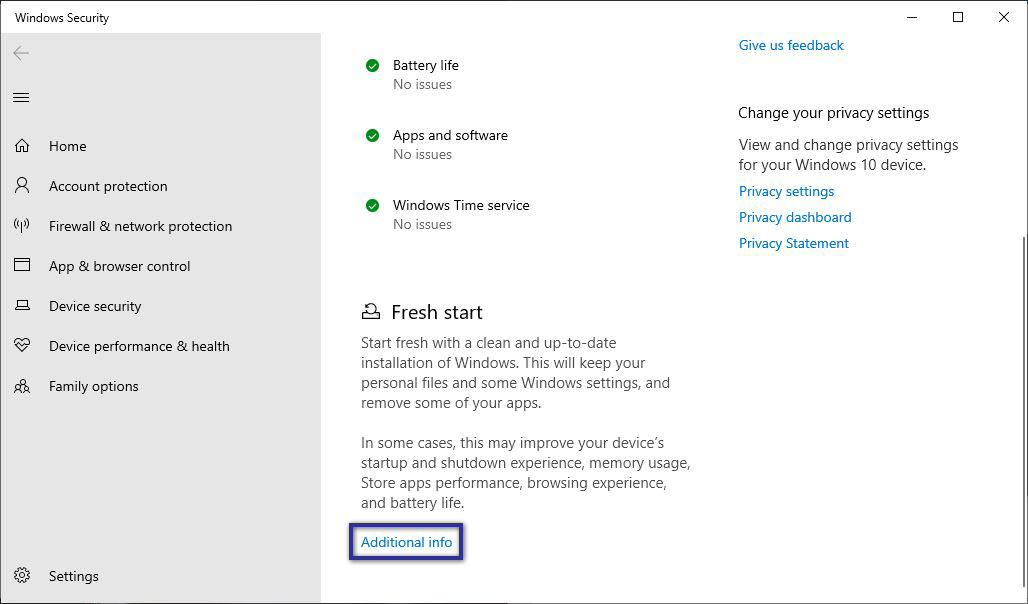
Task: Open the Give us feedback link
Action: click(791, 45)
